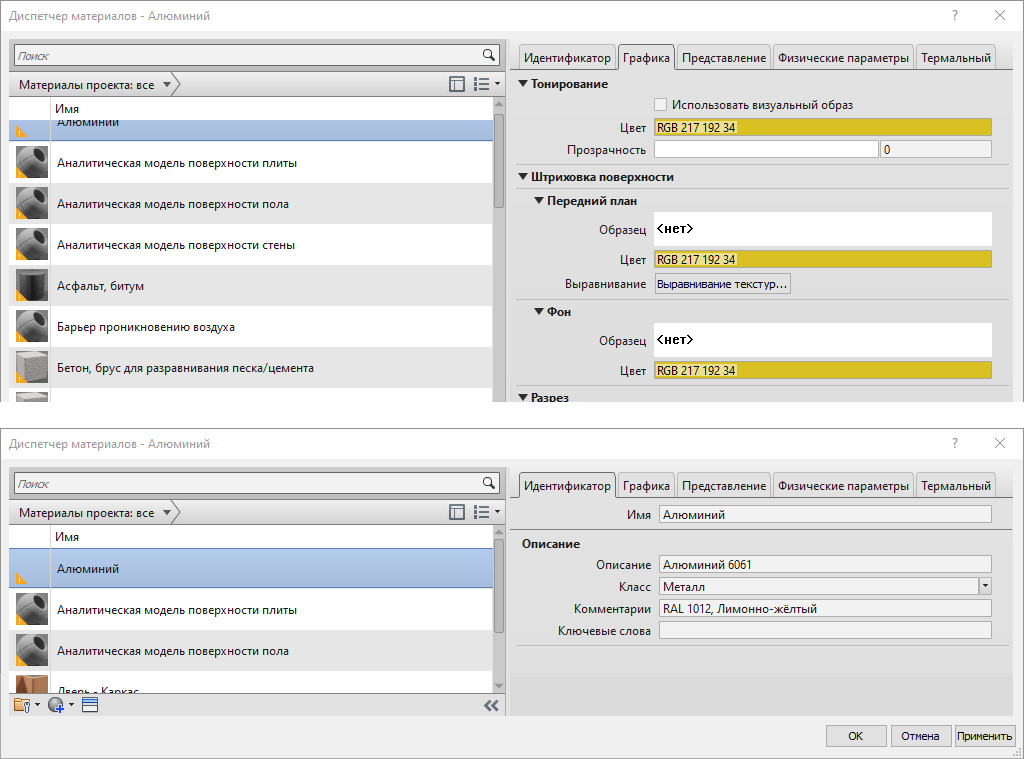
Task: Collapse the panel with double chevron icon
Action: (x=490, y=705)
